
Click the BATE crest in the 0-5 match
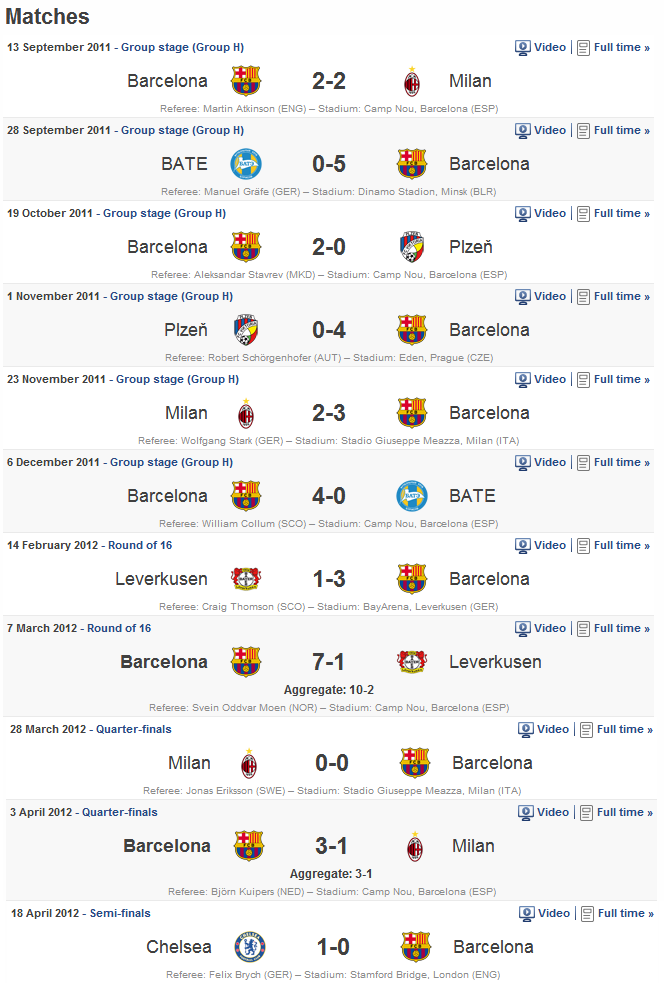pos(246,164)
